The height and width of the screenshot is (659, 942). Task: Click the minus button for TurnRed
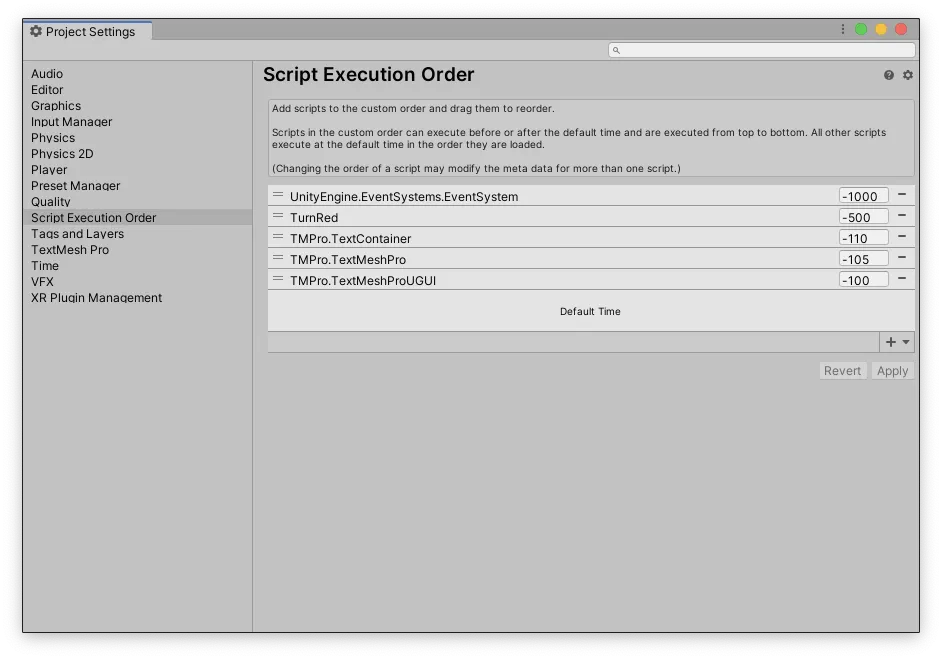point(902,216)
